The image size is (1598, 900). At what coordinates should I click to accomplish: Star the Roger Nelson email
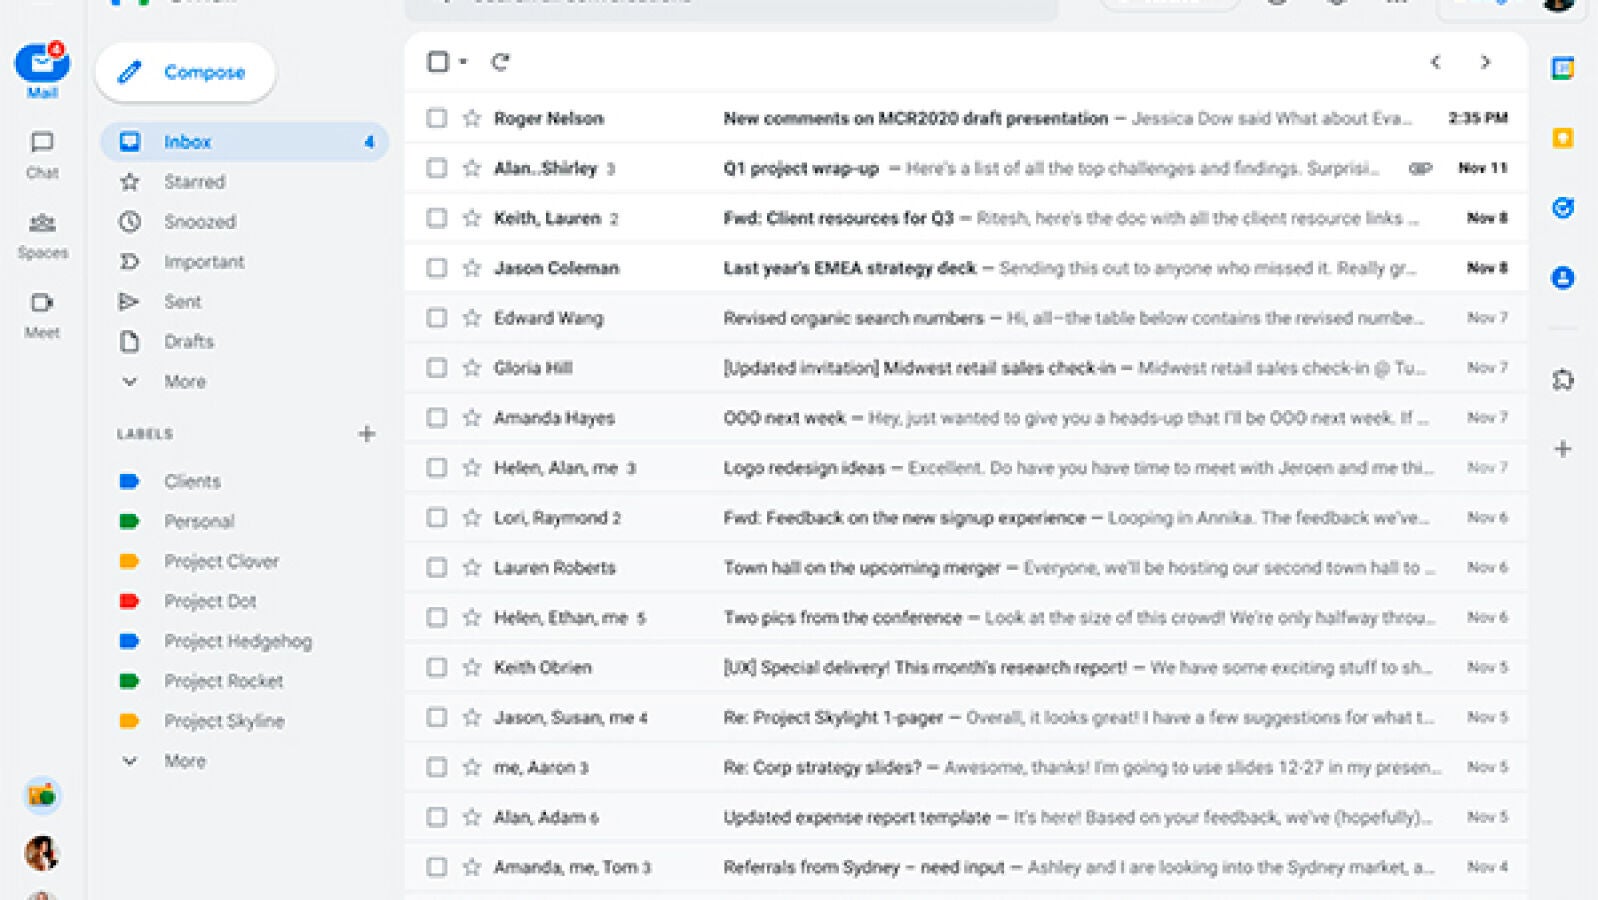472,118
